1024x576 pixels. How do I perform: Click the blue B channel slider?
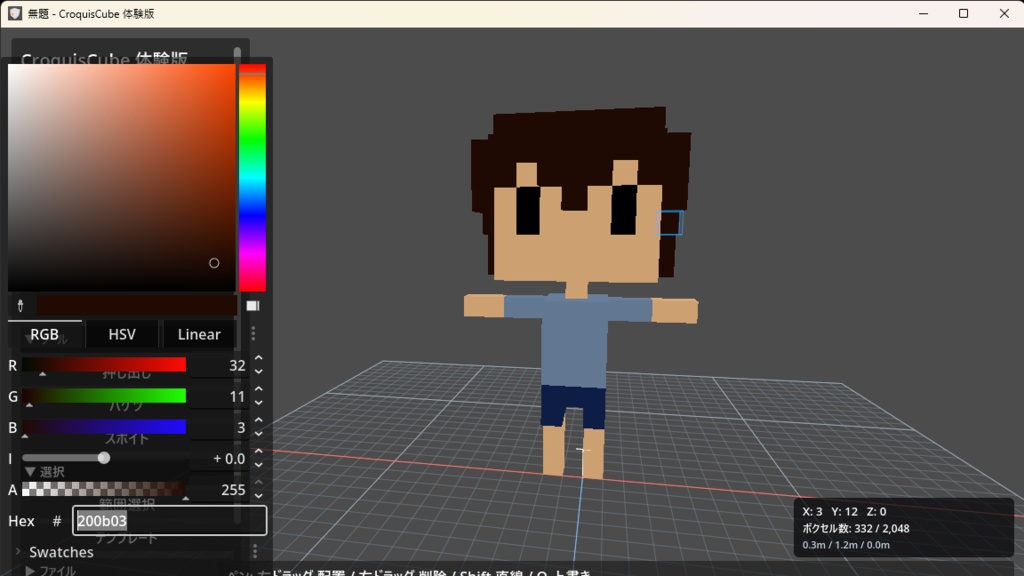[104, 427]
